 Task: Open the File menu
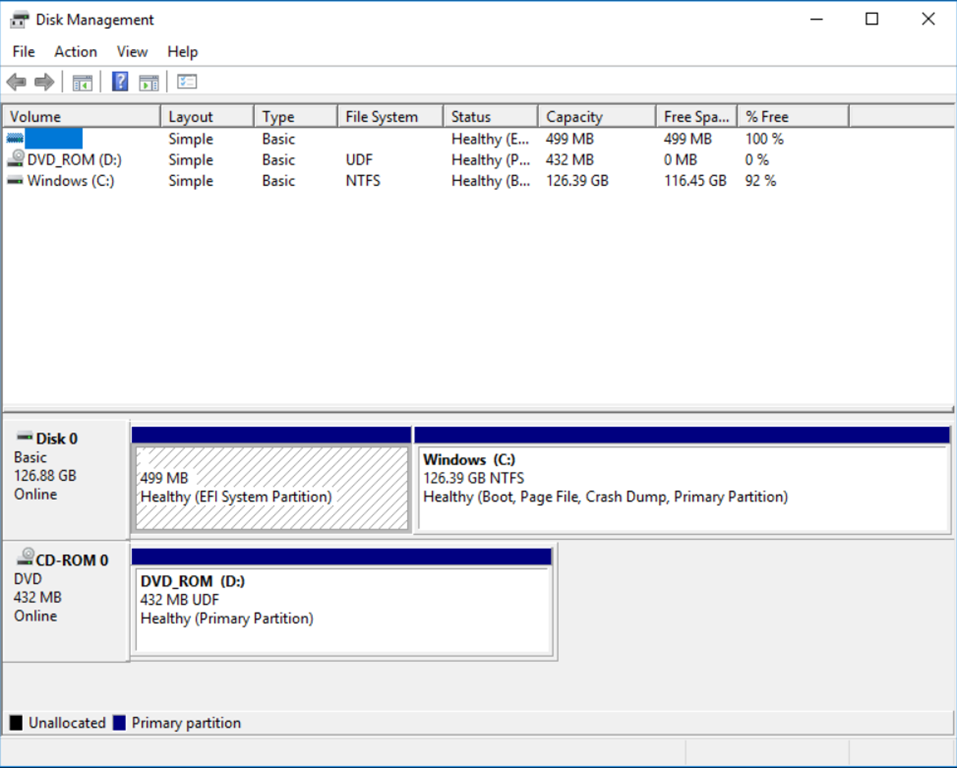[x=23, y=52]
